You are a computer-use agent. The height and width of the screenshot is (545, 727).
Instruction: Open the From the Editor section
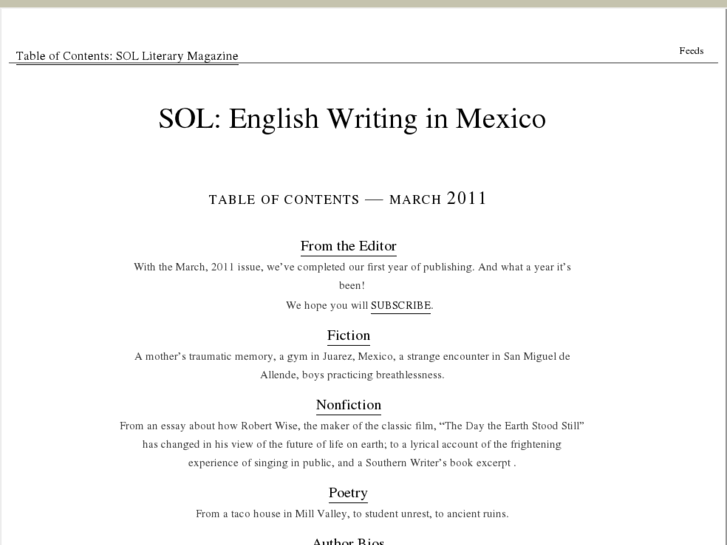(348, 246)
